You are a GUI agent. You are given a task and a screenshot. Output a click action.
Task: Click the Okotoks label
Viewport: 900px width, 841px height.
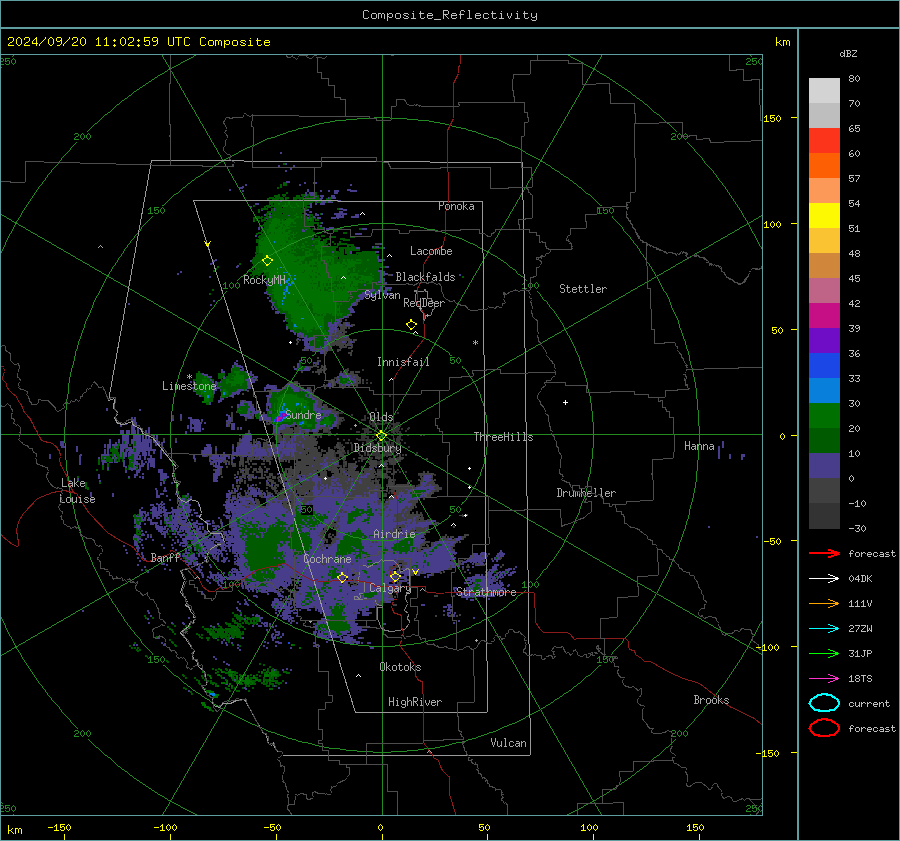[400, 667]
